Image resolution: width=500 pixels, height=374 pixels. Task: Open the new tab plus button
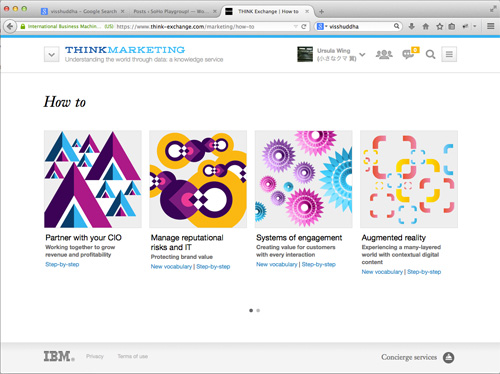pos(321,12)
